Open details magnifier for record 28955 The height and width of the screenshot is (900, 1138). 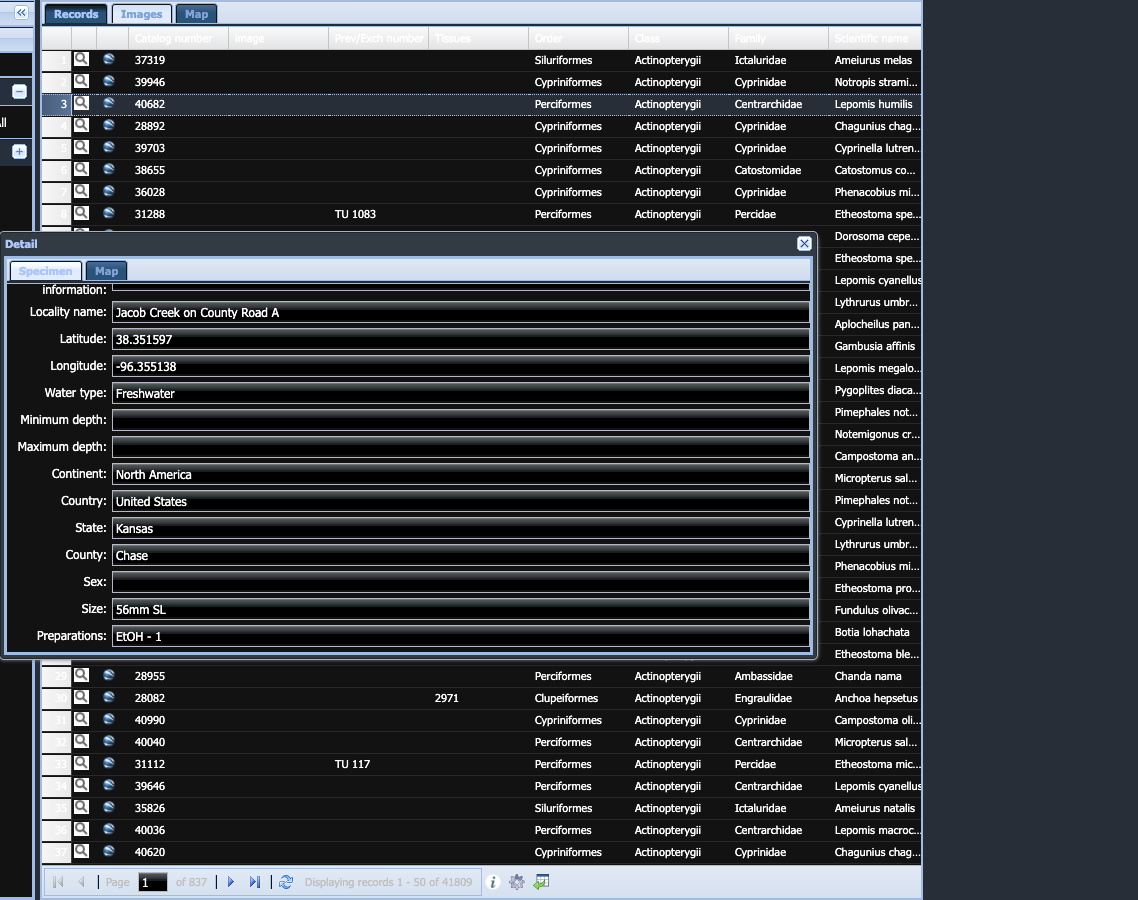(81, 675)
